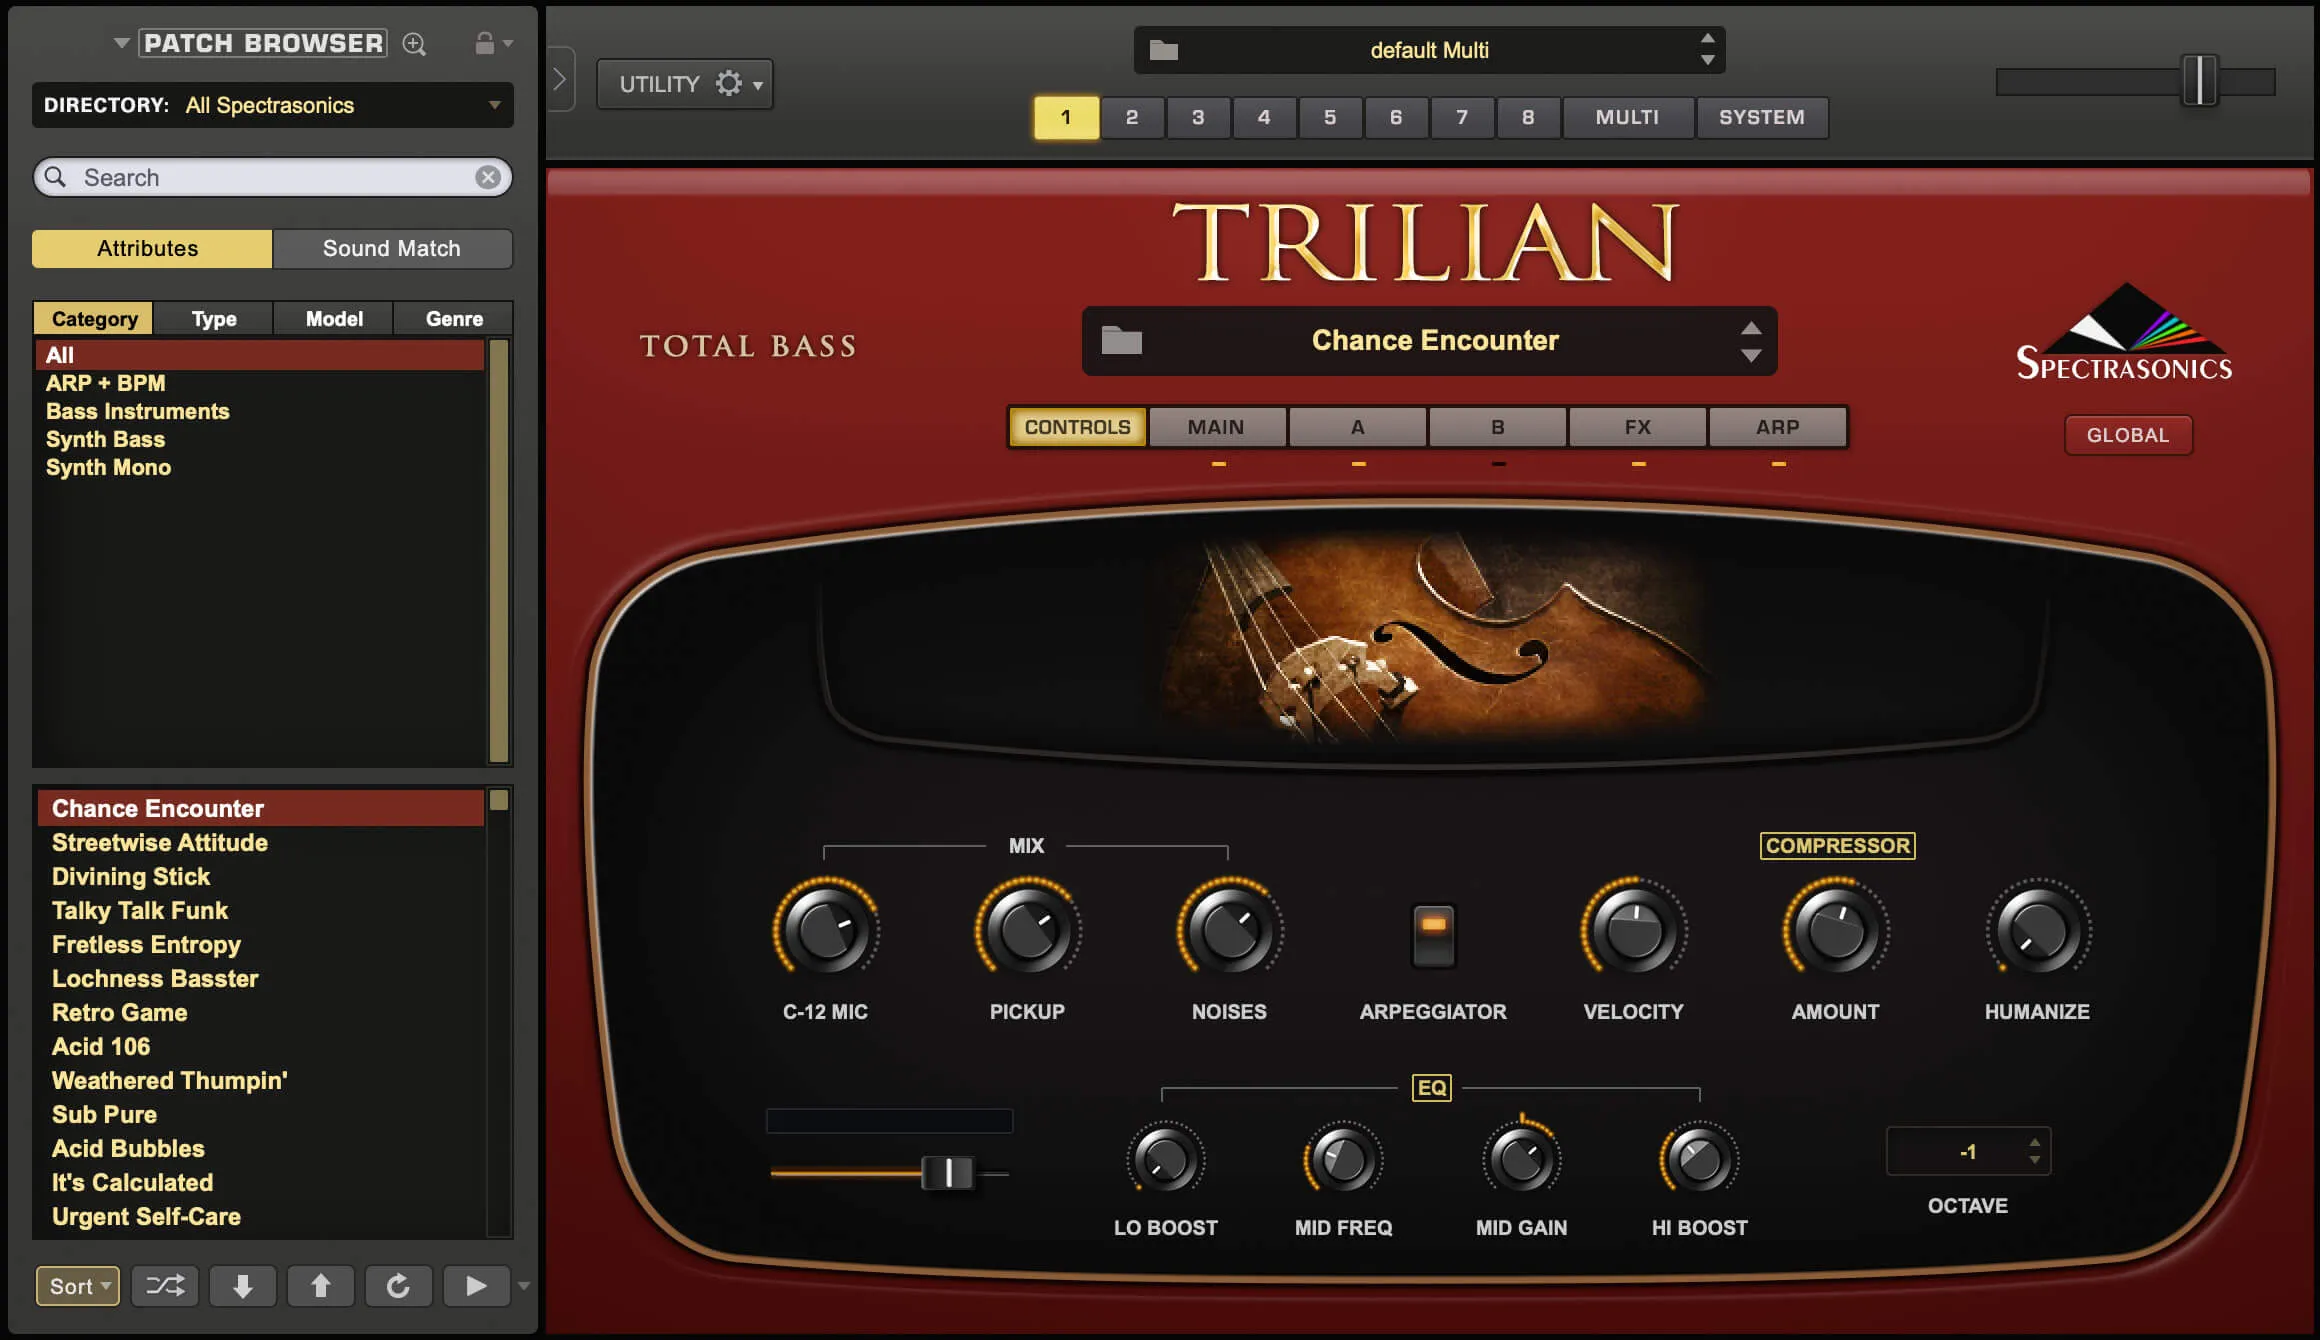
Task: Select the next patch down-arrow icon
Action: click(242, 1286)
